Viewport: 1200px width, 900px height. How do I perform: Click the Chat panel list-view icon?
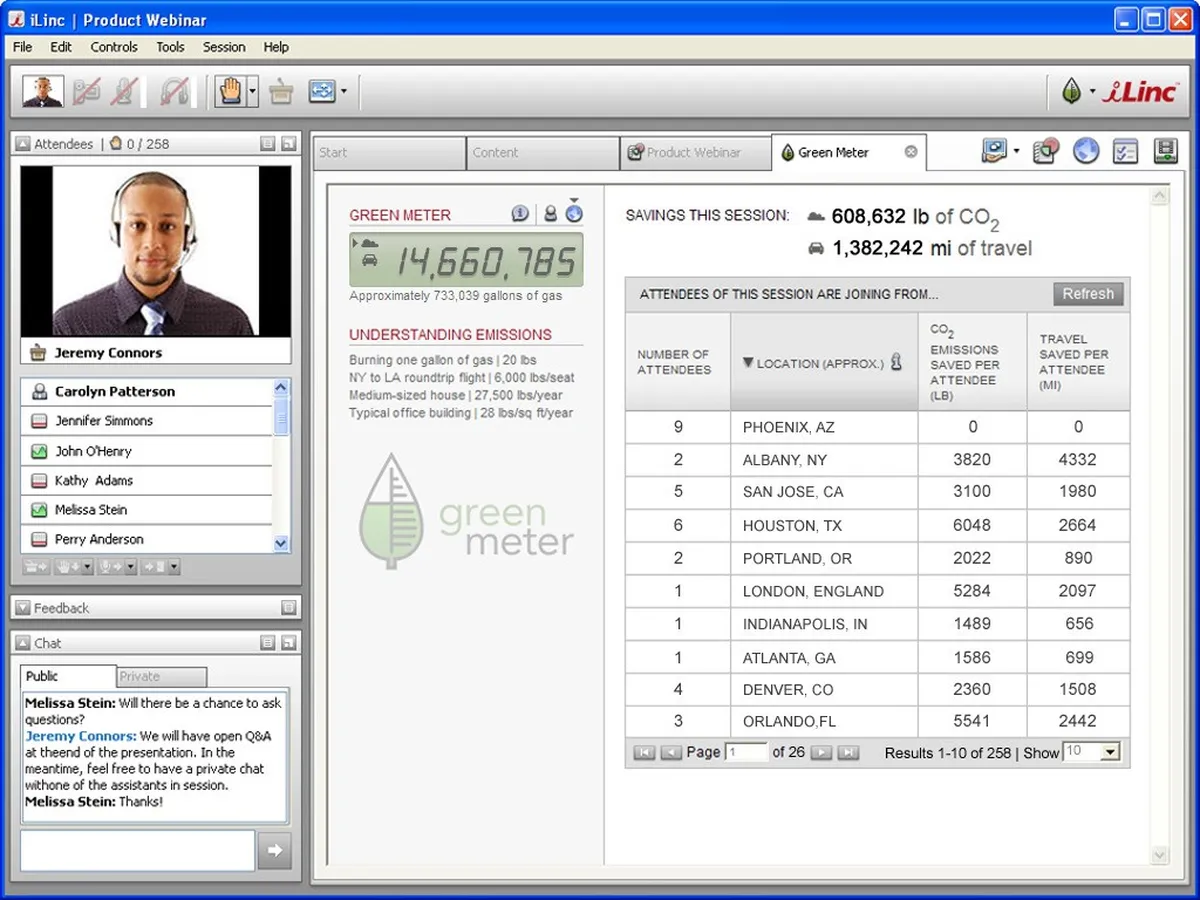click(267, 643)
